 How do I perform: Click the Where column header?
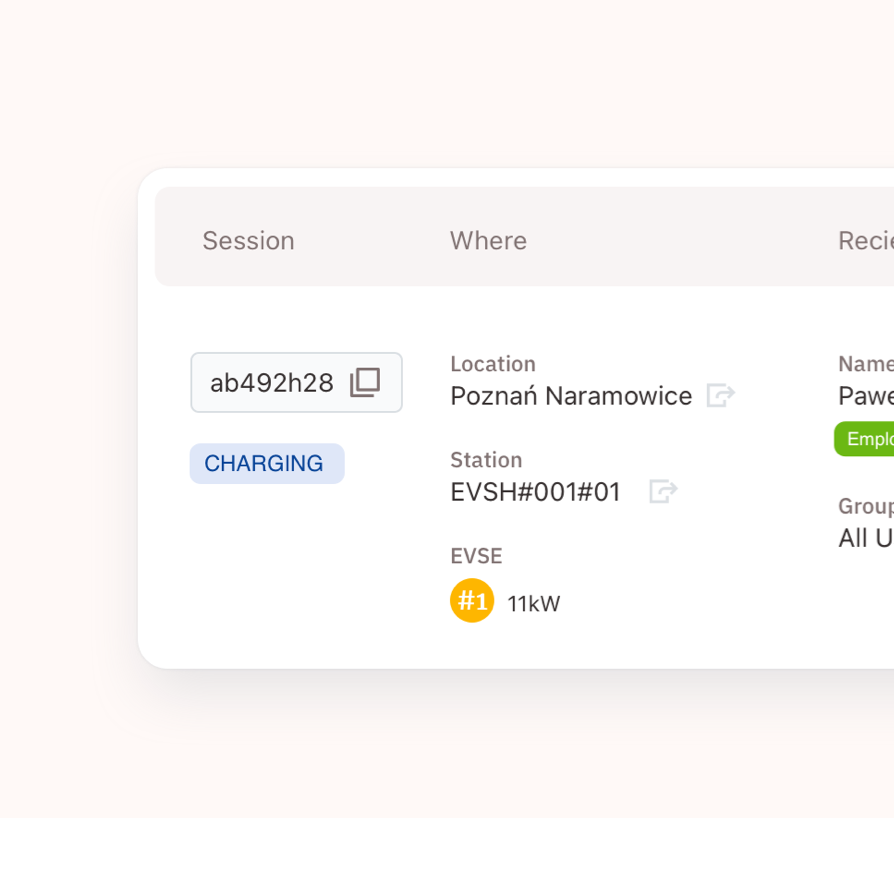pyautogui.click(x=488, y=241)
